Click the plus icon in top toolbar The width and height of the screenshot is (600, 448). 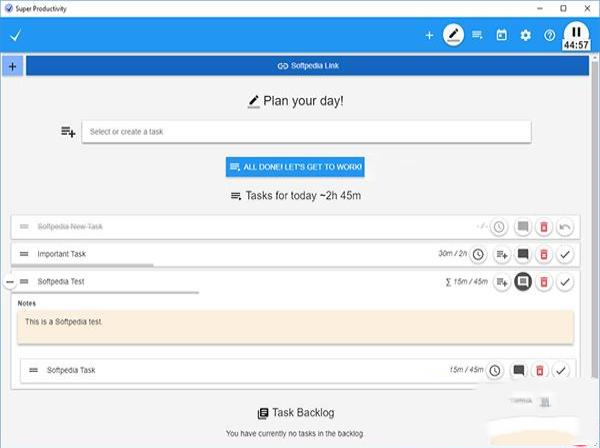pos(429,36)
